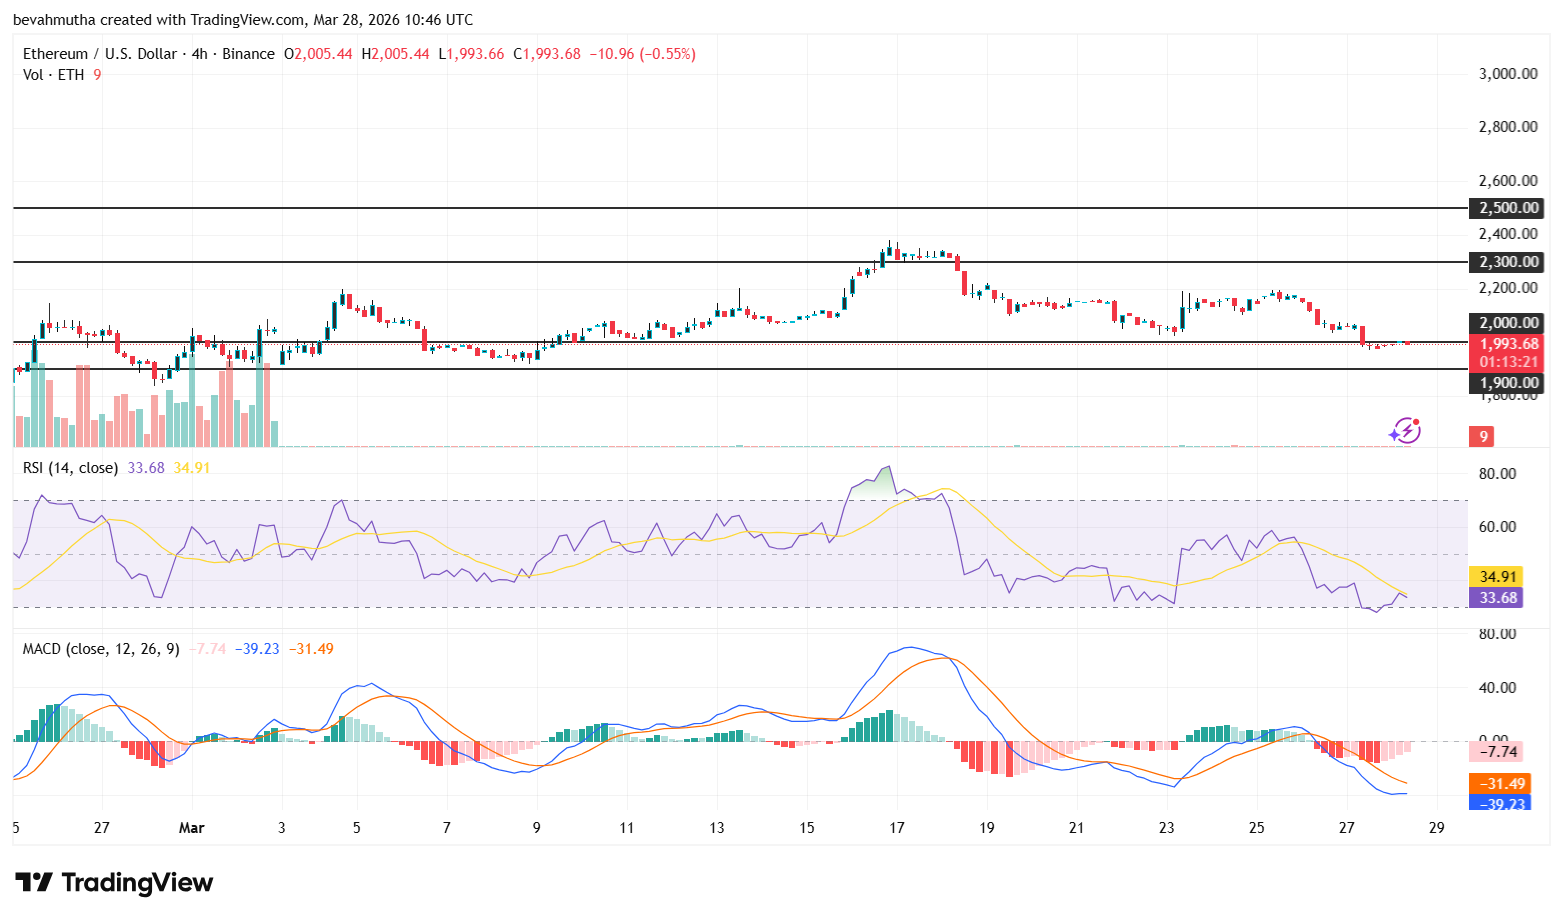This screenshot has width=1563, height=920.
Task: Click the purple RSI value badge 33.68
Action: pos(1497,597)
